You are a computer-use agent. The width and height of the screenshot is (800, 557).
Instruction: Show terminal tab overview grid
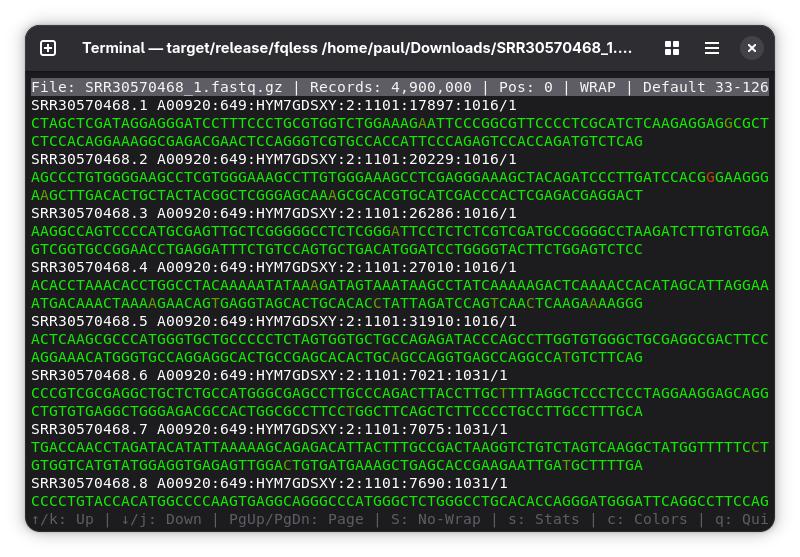point(672,48)
